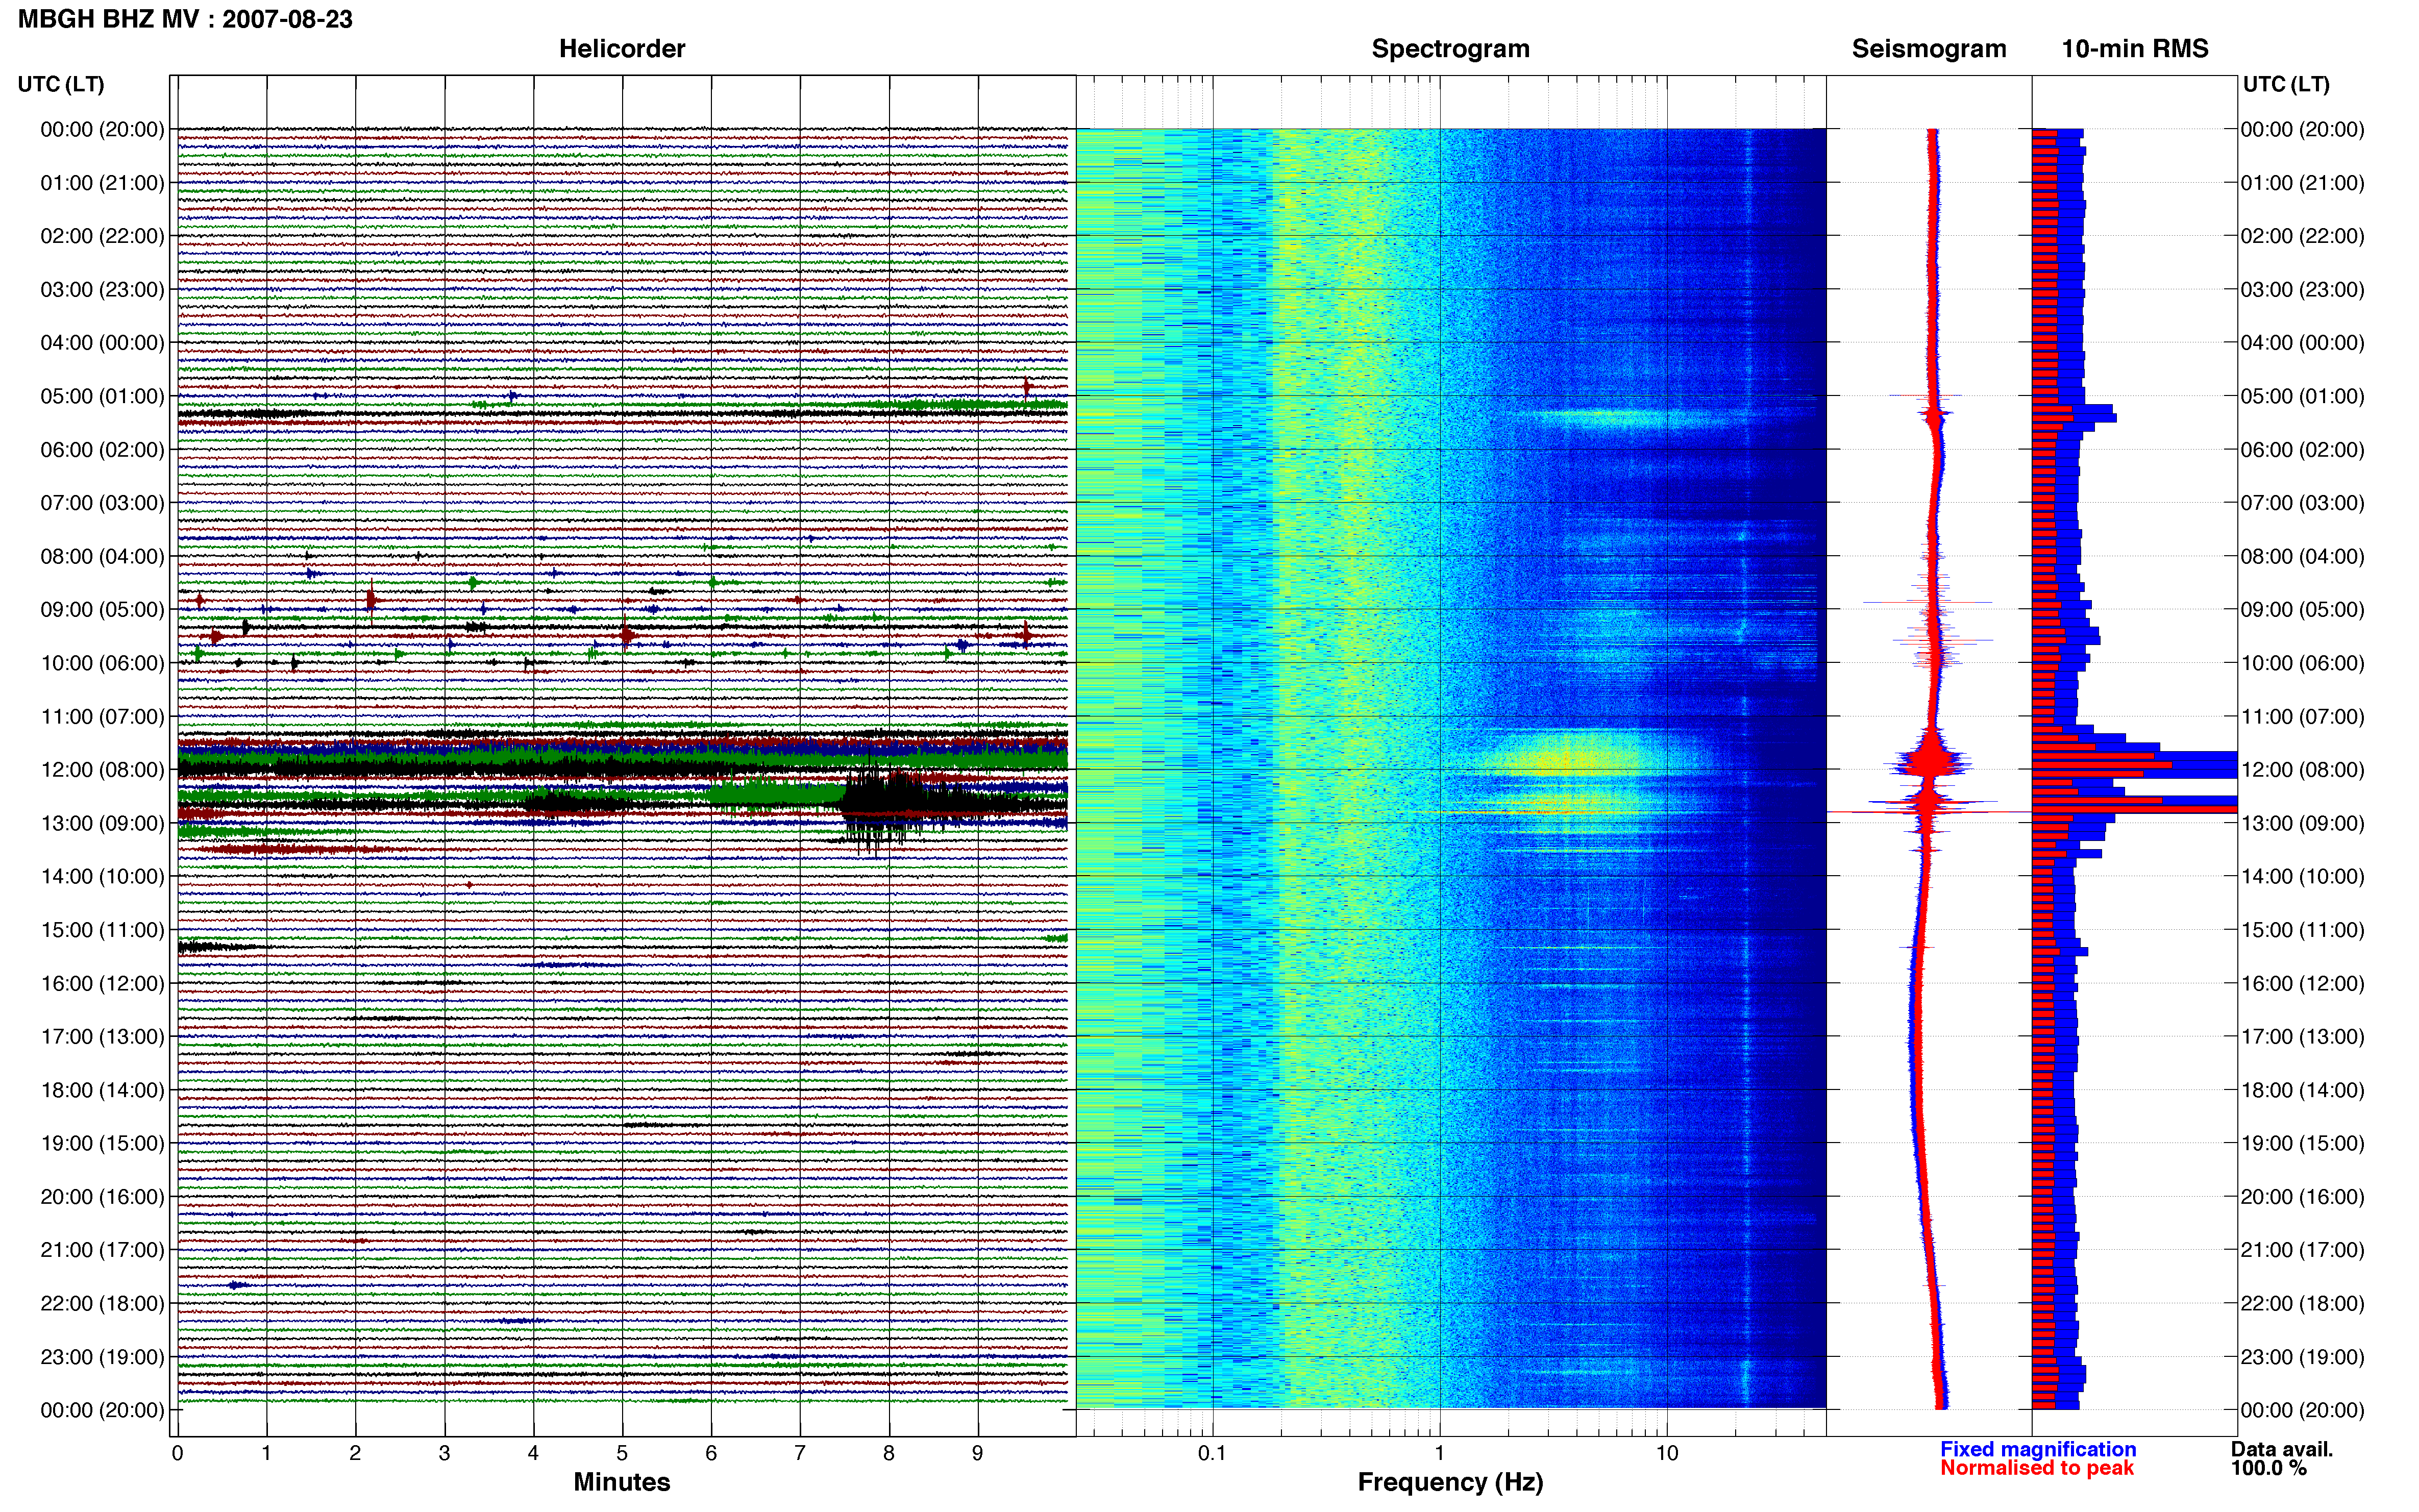The image size is (2419, 1512).
Task: Click '14:00 (10:00)' beside the RMS panel
Action: click(x=2303, y=877)
